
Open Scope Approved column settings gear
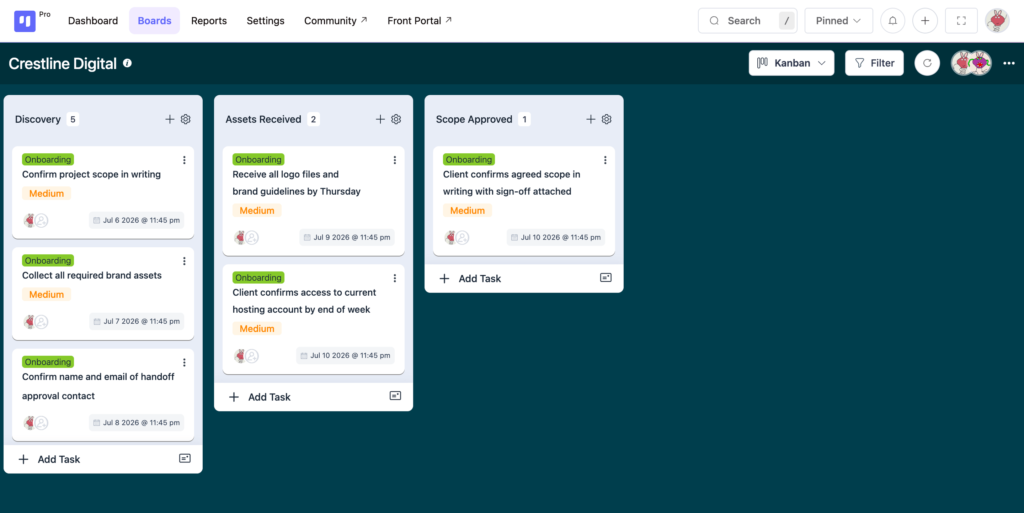[607, 119]
